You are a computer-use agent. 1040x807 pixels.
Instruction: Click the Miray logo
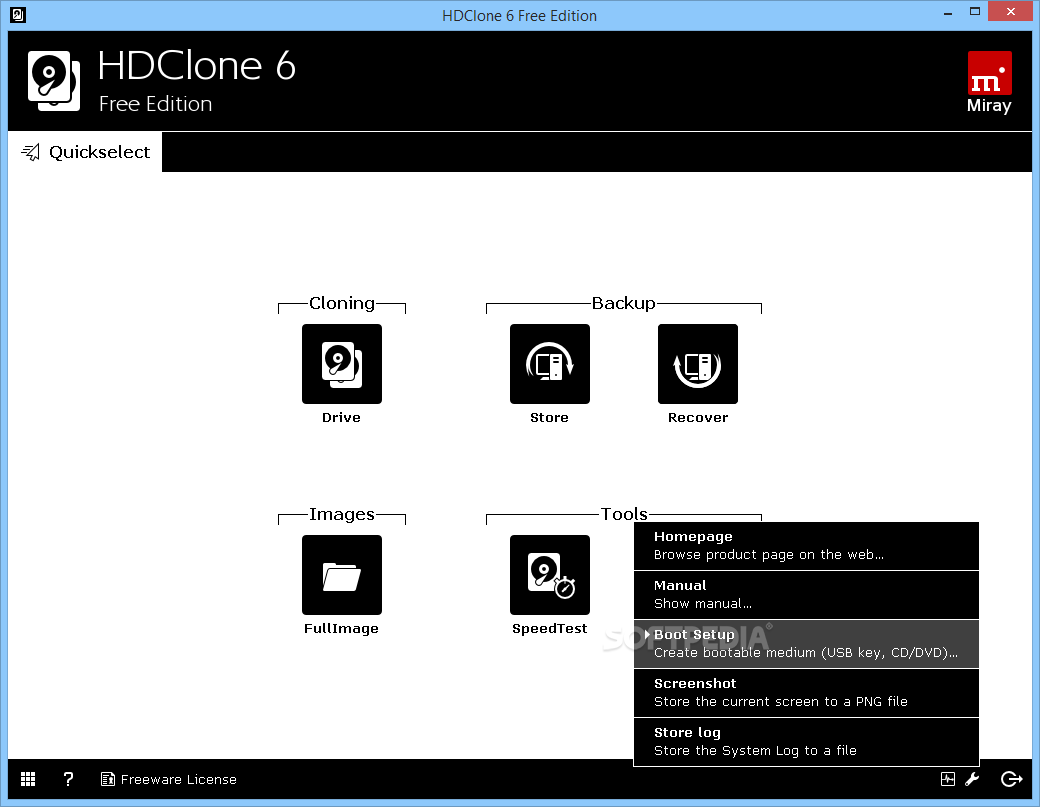coord(989,82)
